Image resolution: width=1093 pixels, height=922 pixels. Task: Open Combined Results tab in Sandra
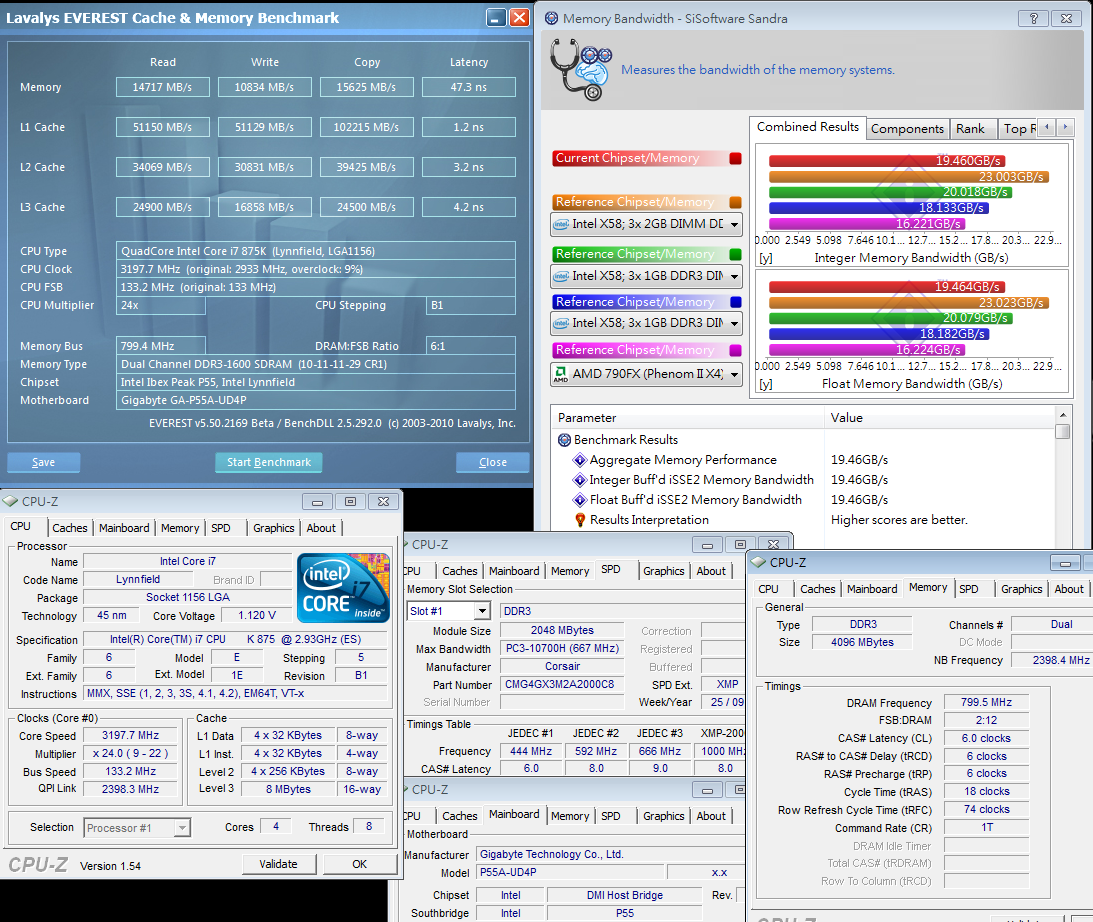pyautogui.click(x=808, y=127)
